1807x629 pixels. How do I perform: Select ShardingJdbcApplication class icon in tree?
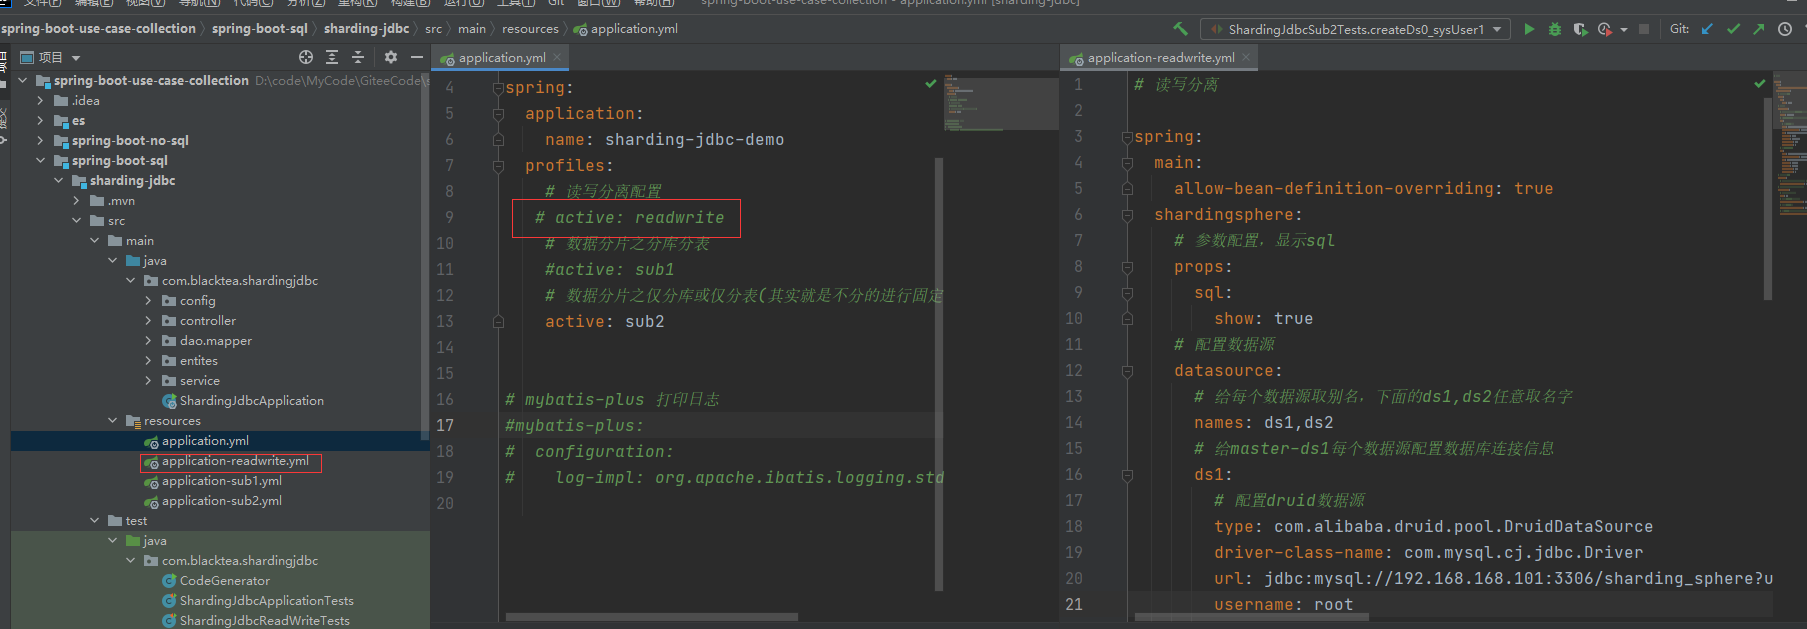[x=169, y=401]
